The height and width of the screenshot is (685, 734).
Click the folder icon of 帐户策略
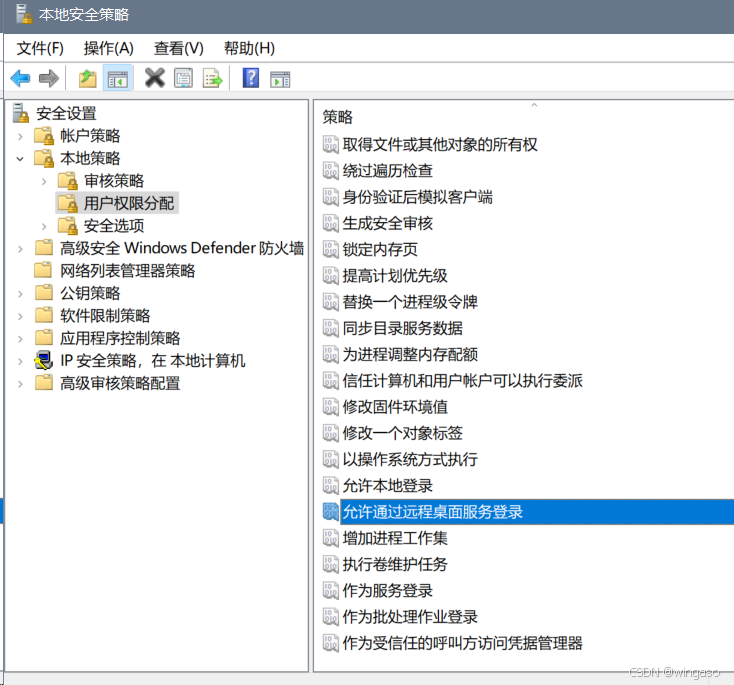tap(44, 136)
